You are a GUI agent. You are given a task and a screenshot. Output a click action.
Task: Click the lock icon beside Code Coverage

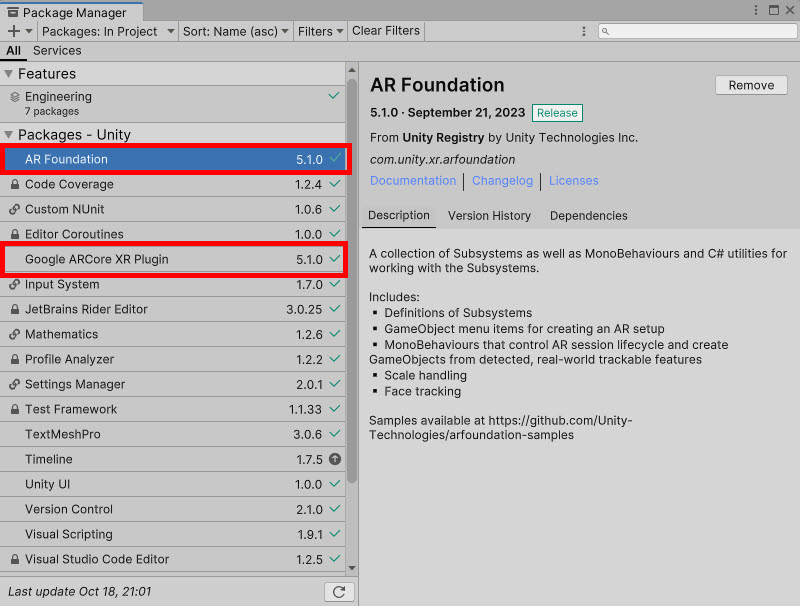pos(15,184)
